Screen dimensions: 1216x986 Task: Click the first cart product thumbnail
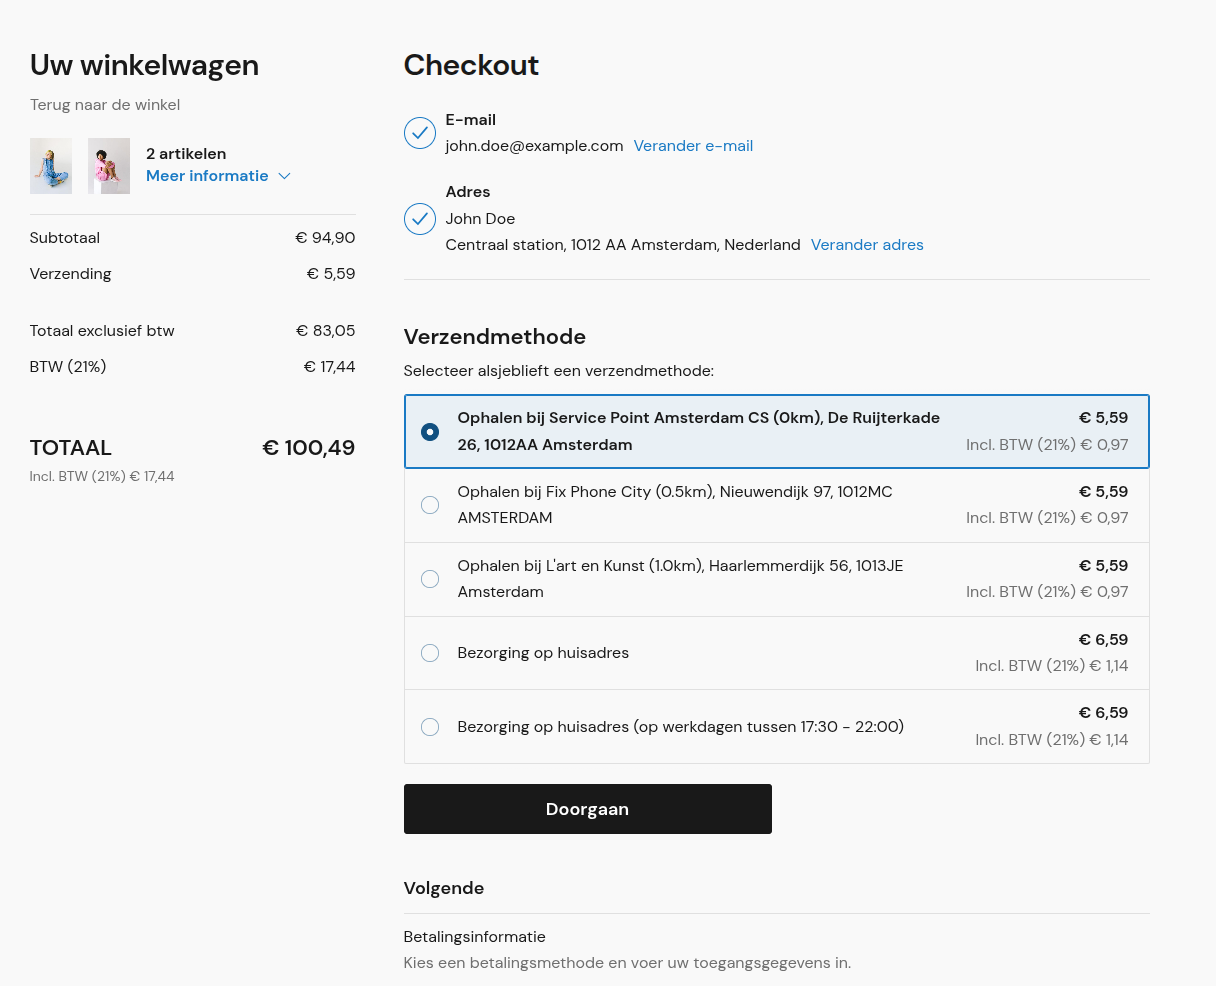[51, 166]
